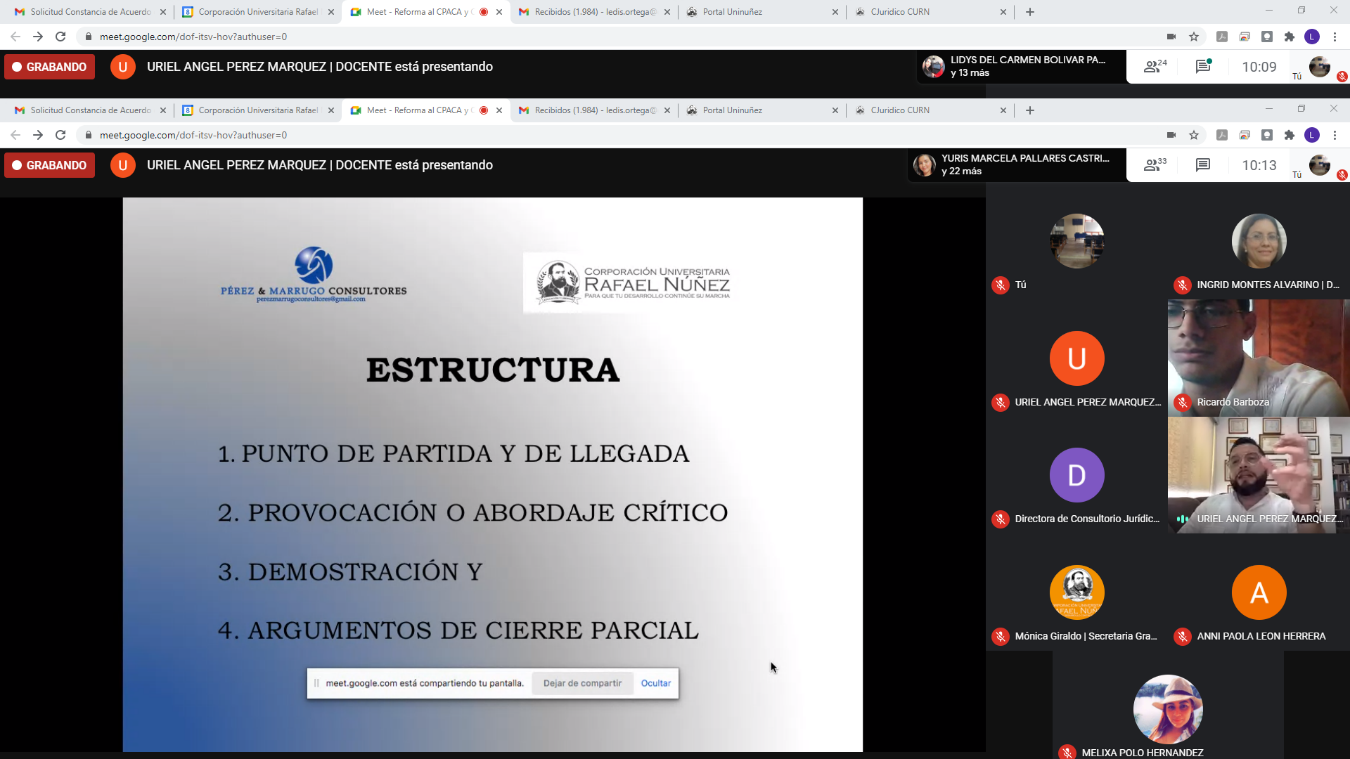Image resolution: width=1350 pixels, height=759 pixels.
Task: Open the Chrome three-dot menu in the lower toolbar
Action: [x=1335, y=135]
